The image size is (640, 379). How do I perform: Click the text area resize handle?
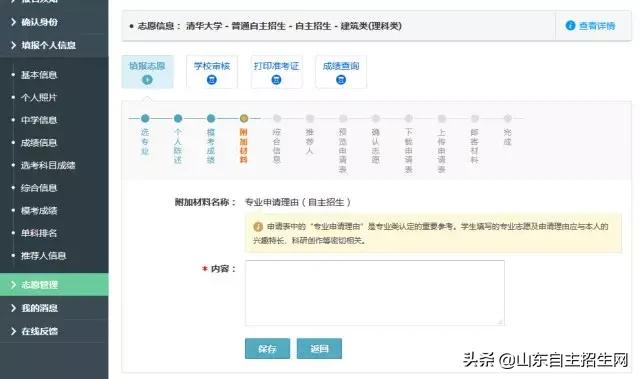click(500, 322)
